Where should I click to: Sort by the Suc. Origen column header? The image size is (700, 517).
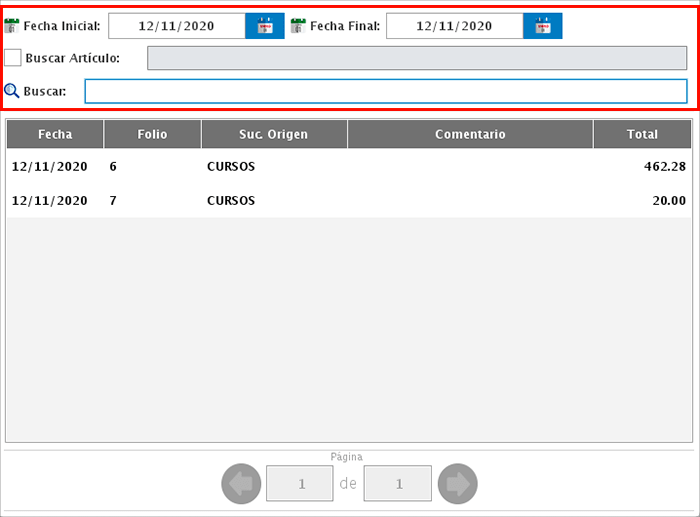(273, 134)
